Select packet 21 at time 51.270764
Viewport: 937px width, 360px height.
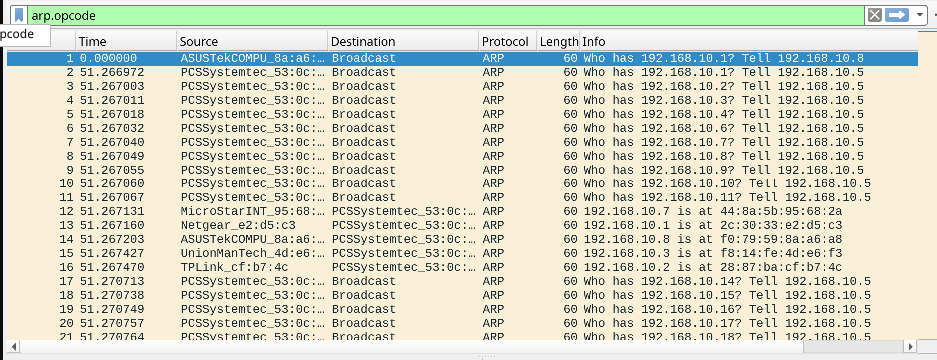pyautogui.click(x=462, y=335)
